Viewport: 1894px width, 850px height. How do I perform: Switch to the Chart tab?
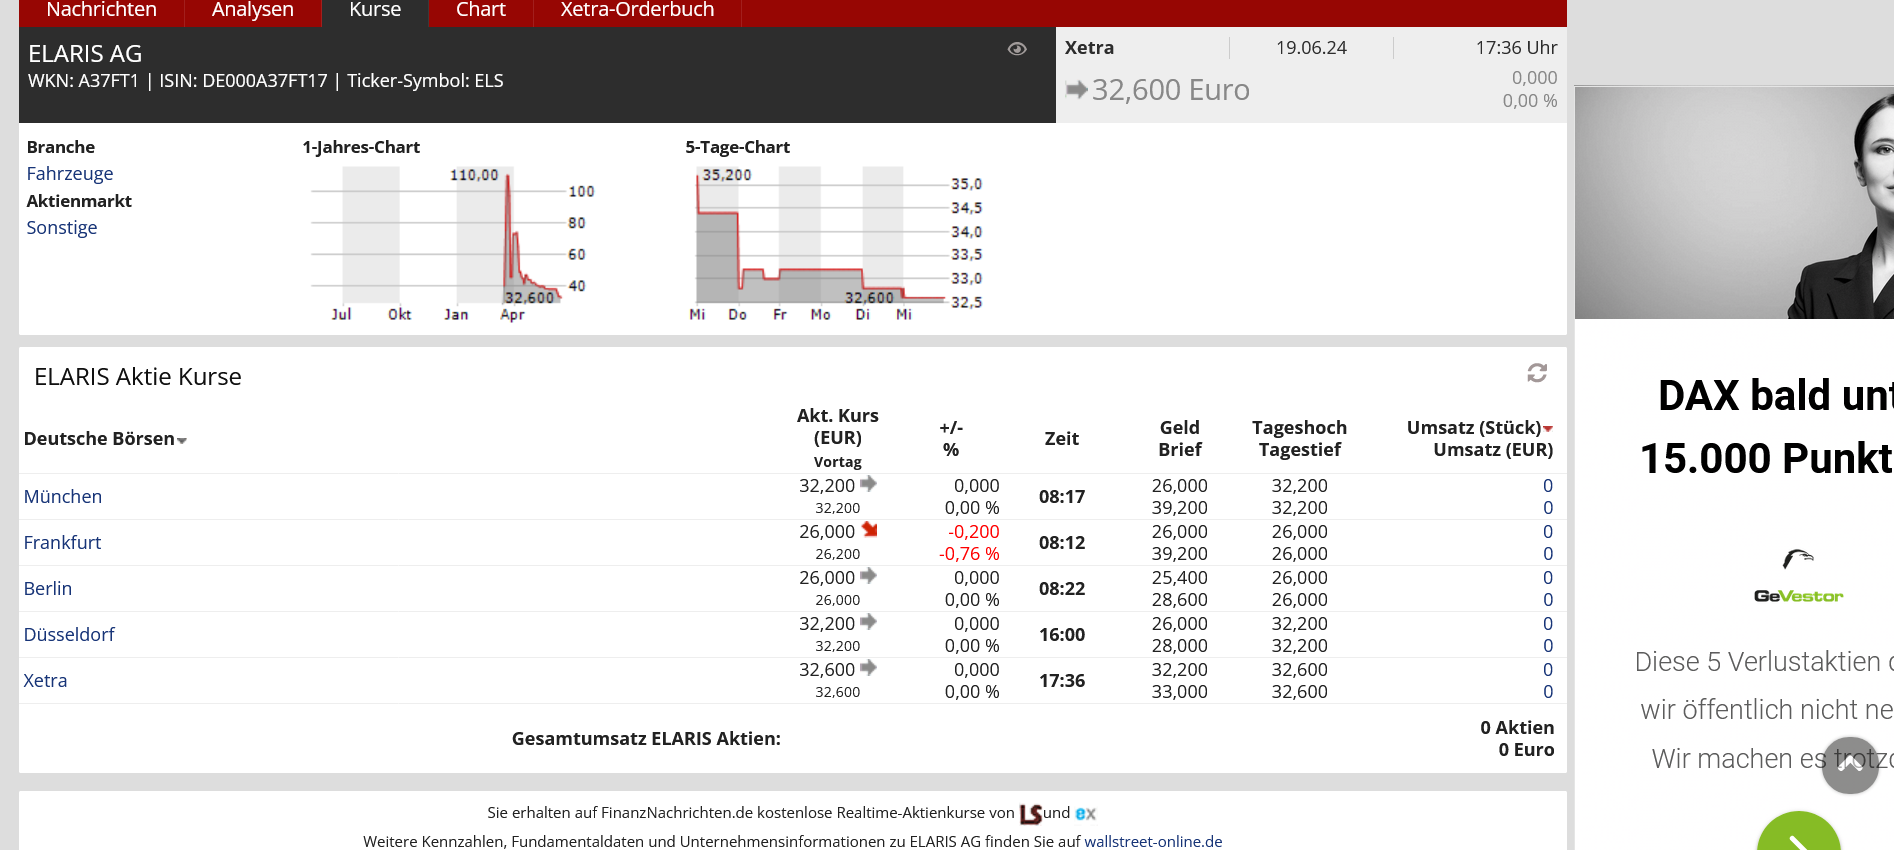pos(480,11)
